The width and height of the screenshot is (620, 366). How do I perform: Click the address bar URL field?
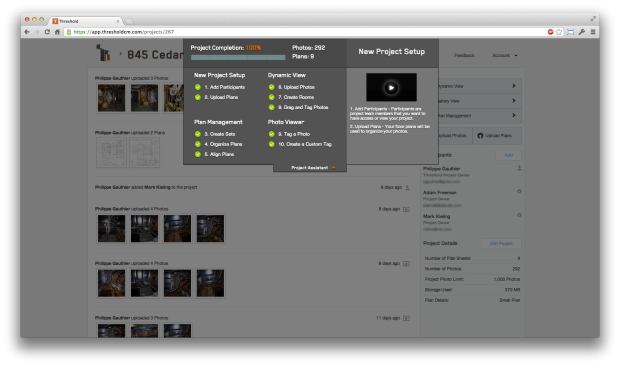tap(304, 32)
